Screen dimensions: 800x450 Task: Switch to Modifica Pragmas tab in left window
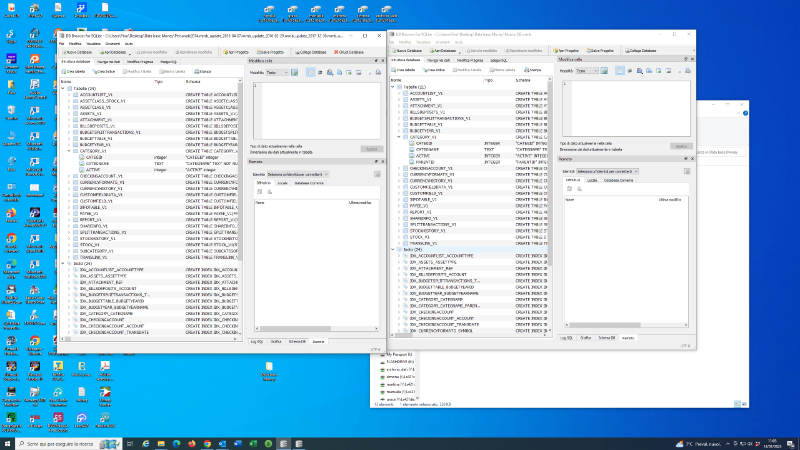click(140, 62)
